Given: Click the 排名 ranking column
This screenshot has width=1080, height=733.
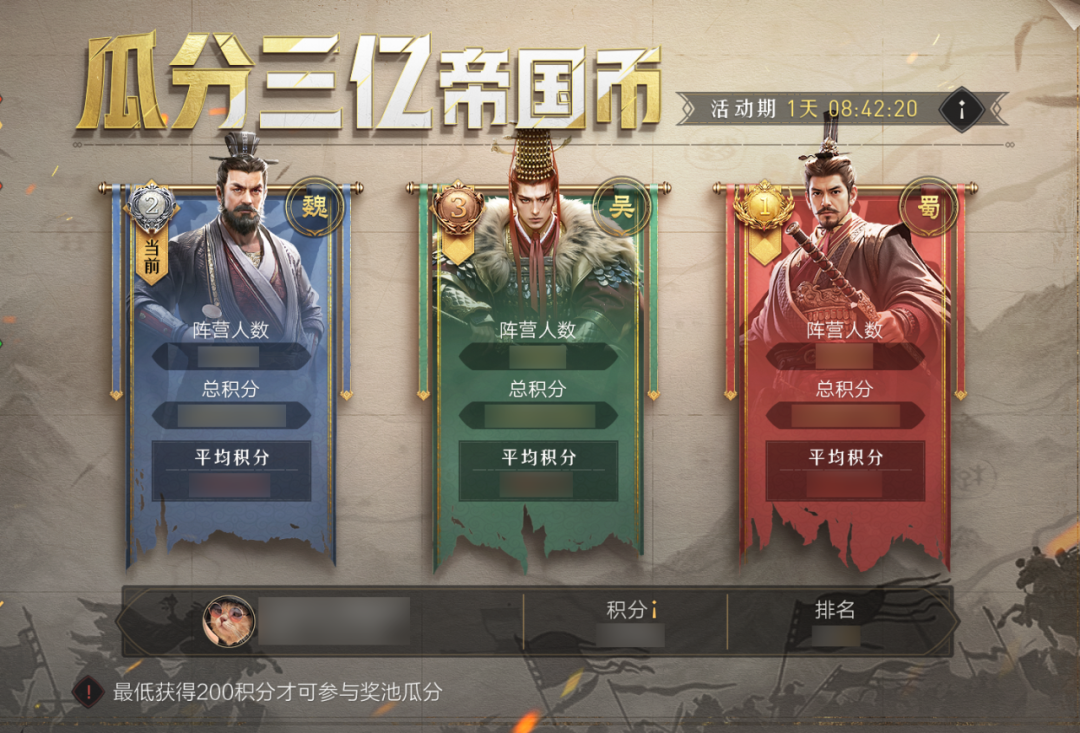Looking at the screenshot, I should coord(835,621).
